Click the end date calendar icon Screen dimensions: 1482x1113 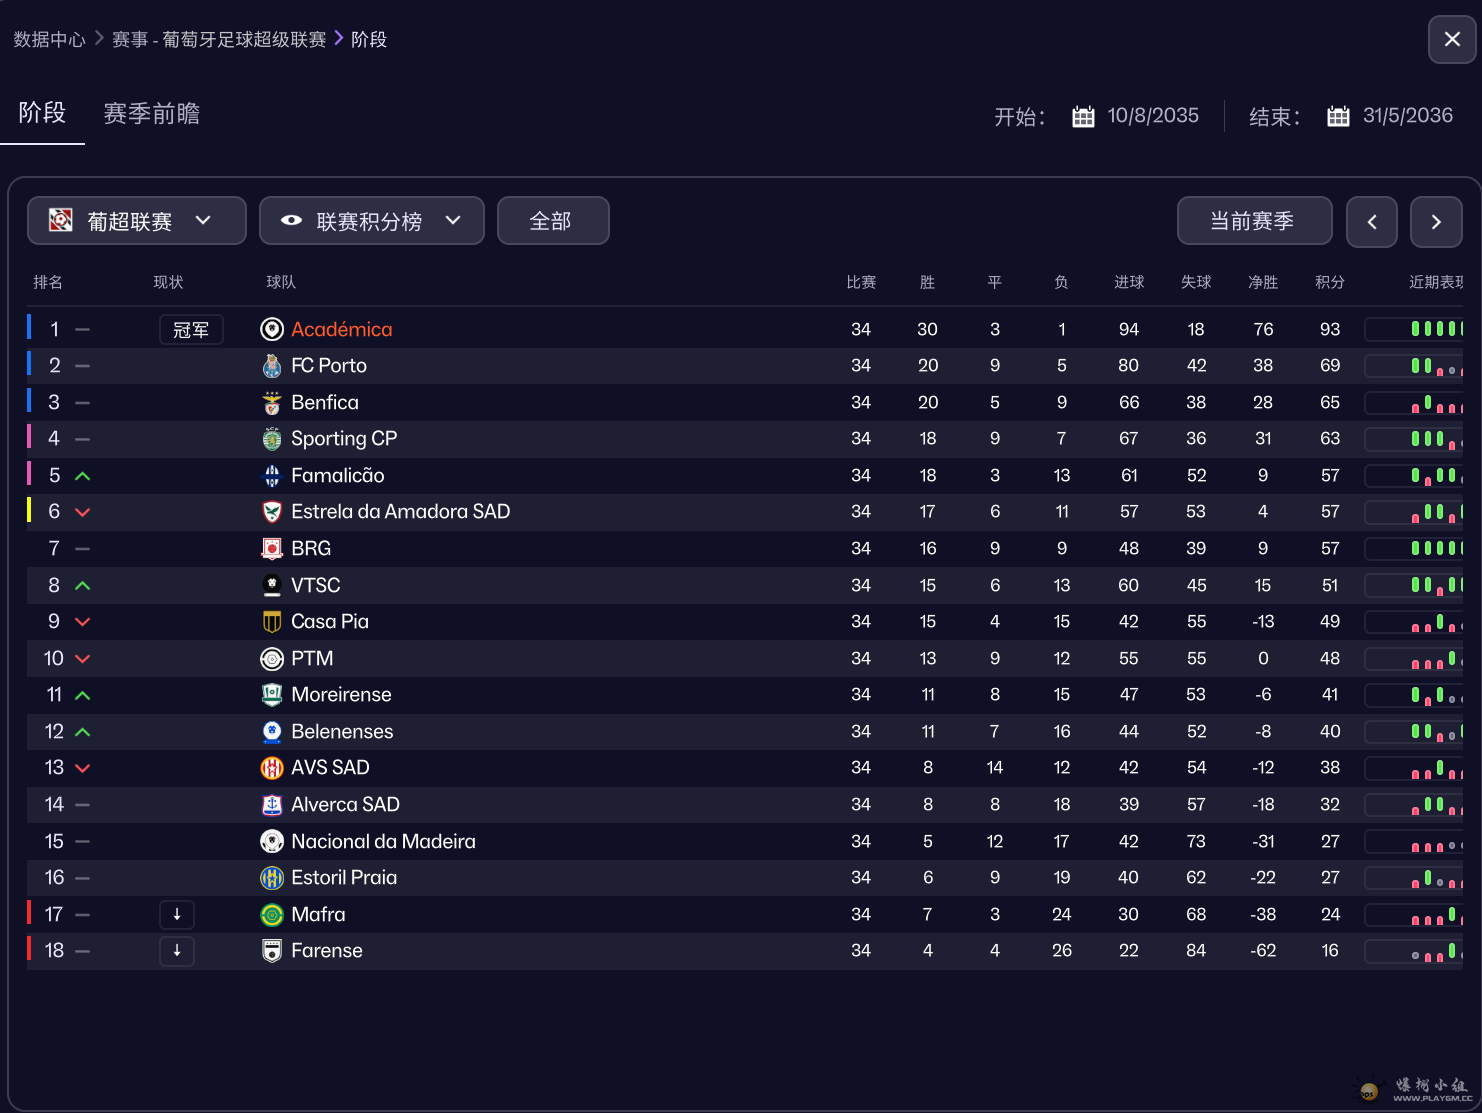[1338, 116]
